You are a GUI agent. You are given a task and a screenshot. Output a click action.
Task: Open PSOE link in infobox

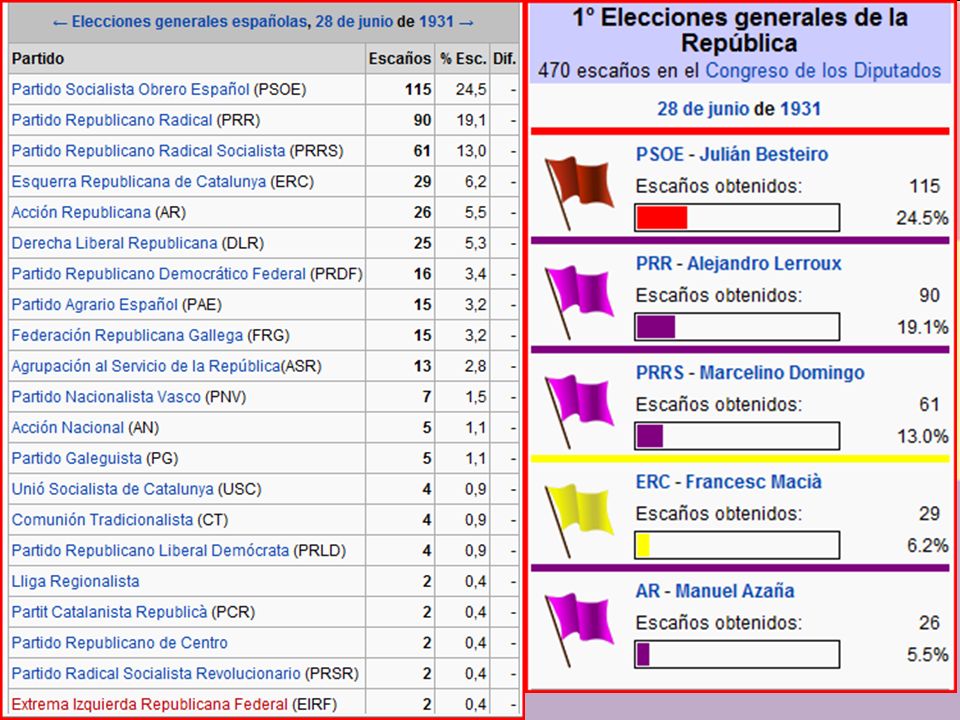tap(659, 154)
